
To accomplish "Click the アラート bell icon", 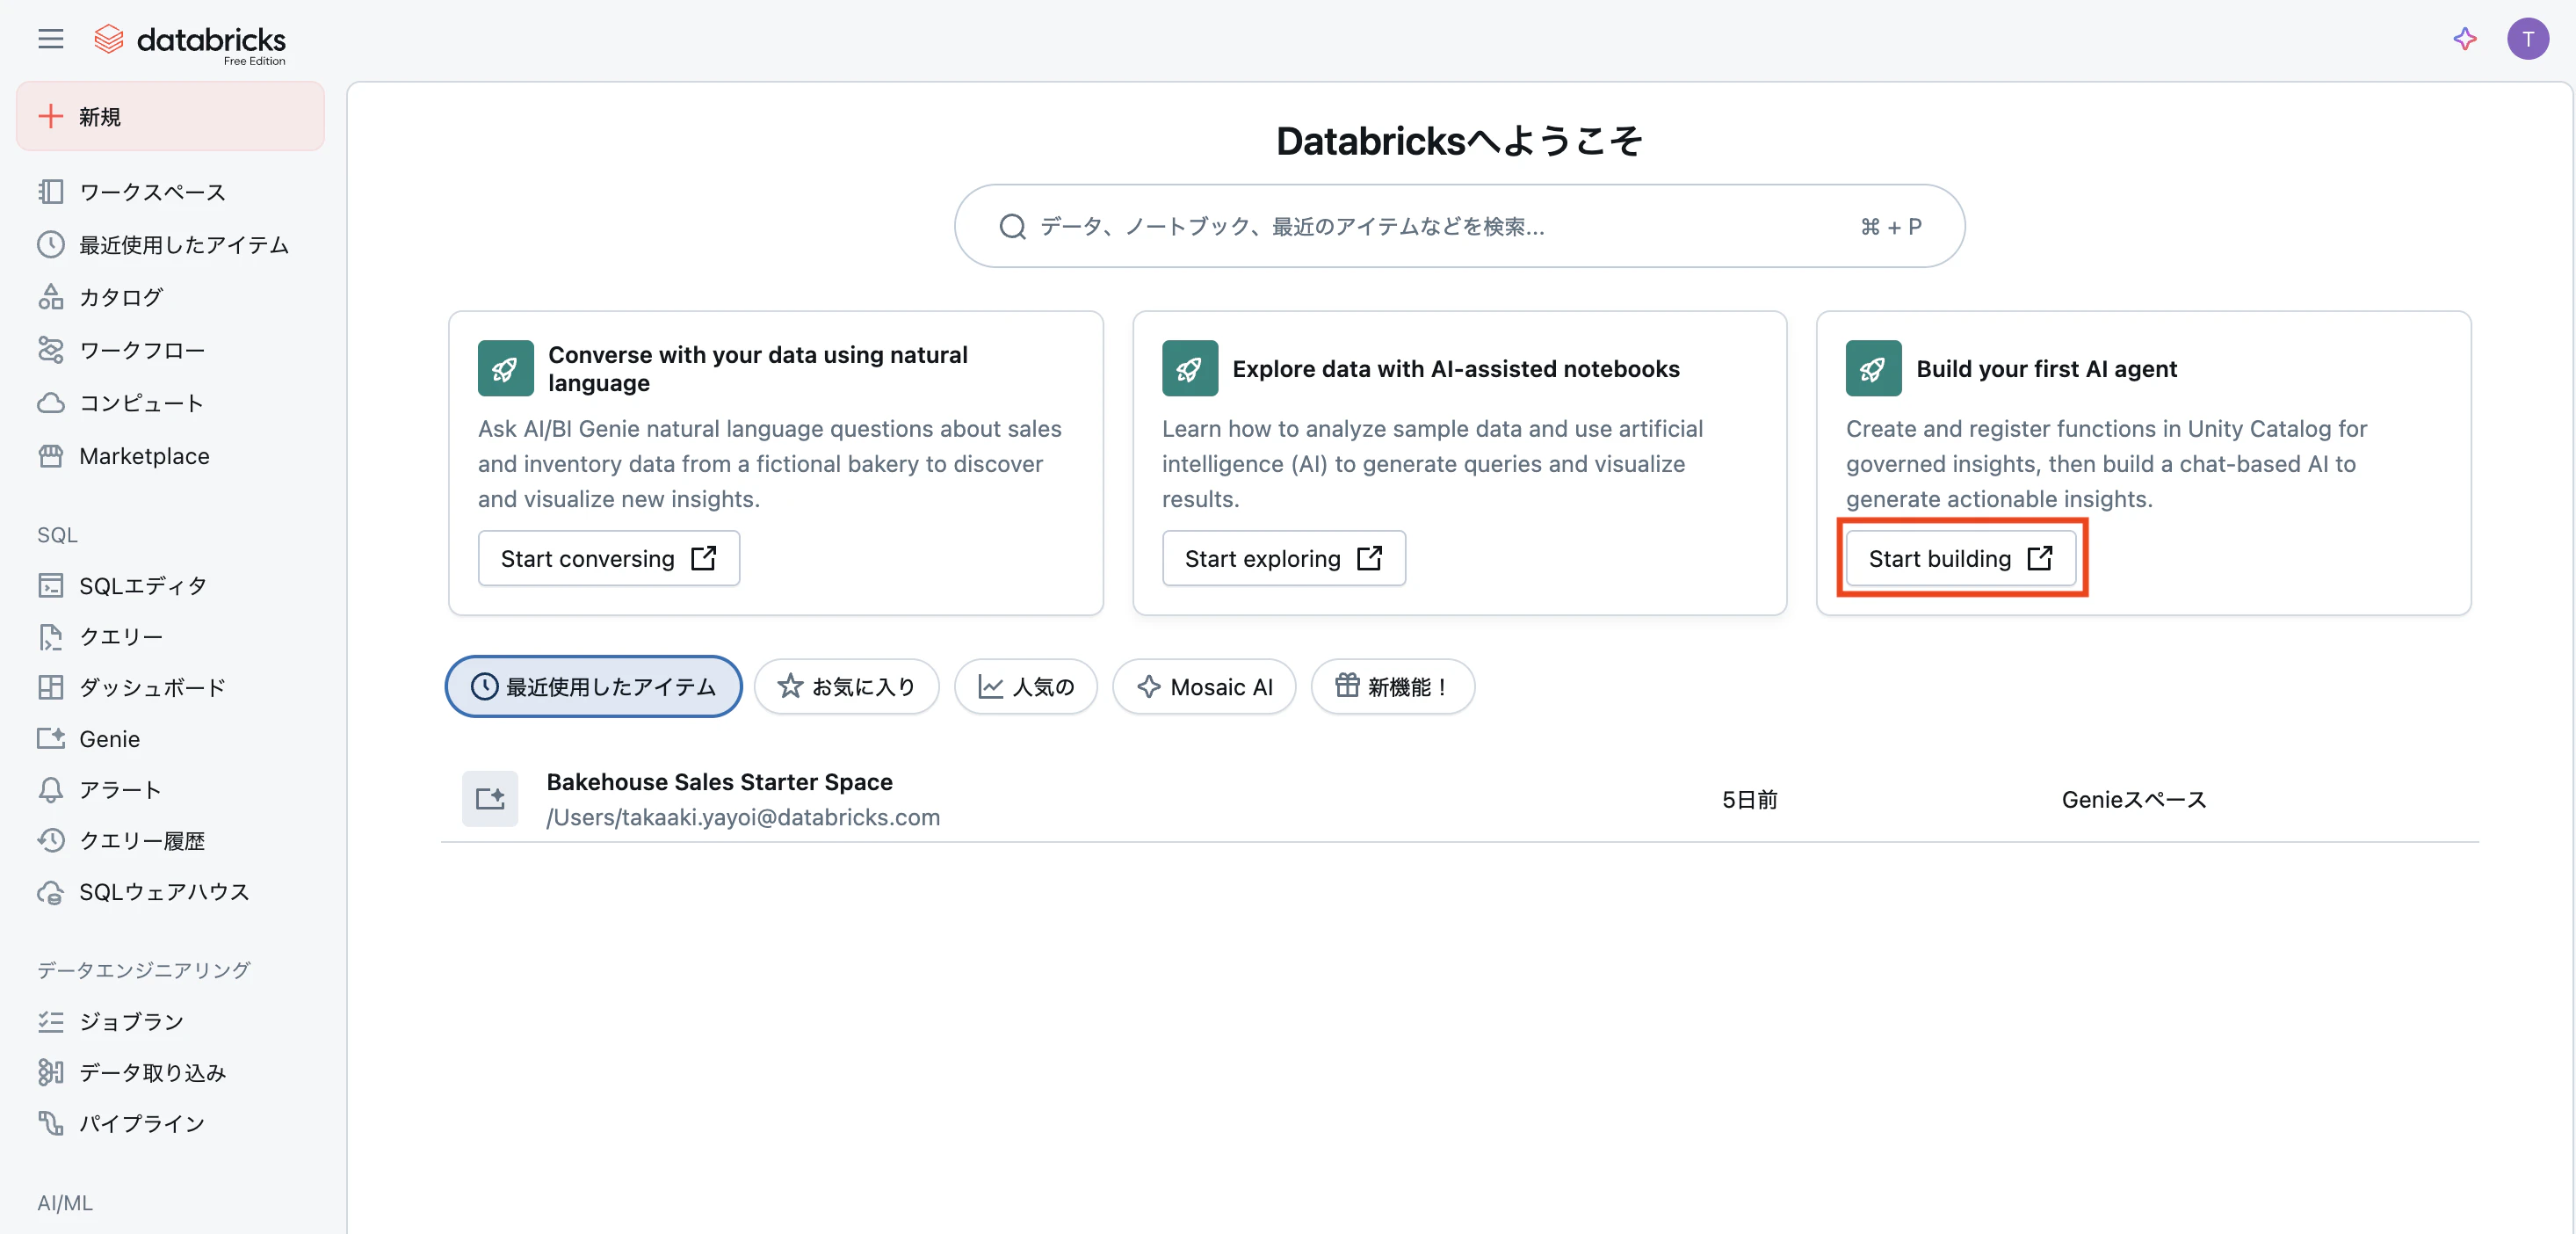I will tap(50, 790).
